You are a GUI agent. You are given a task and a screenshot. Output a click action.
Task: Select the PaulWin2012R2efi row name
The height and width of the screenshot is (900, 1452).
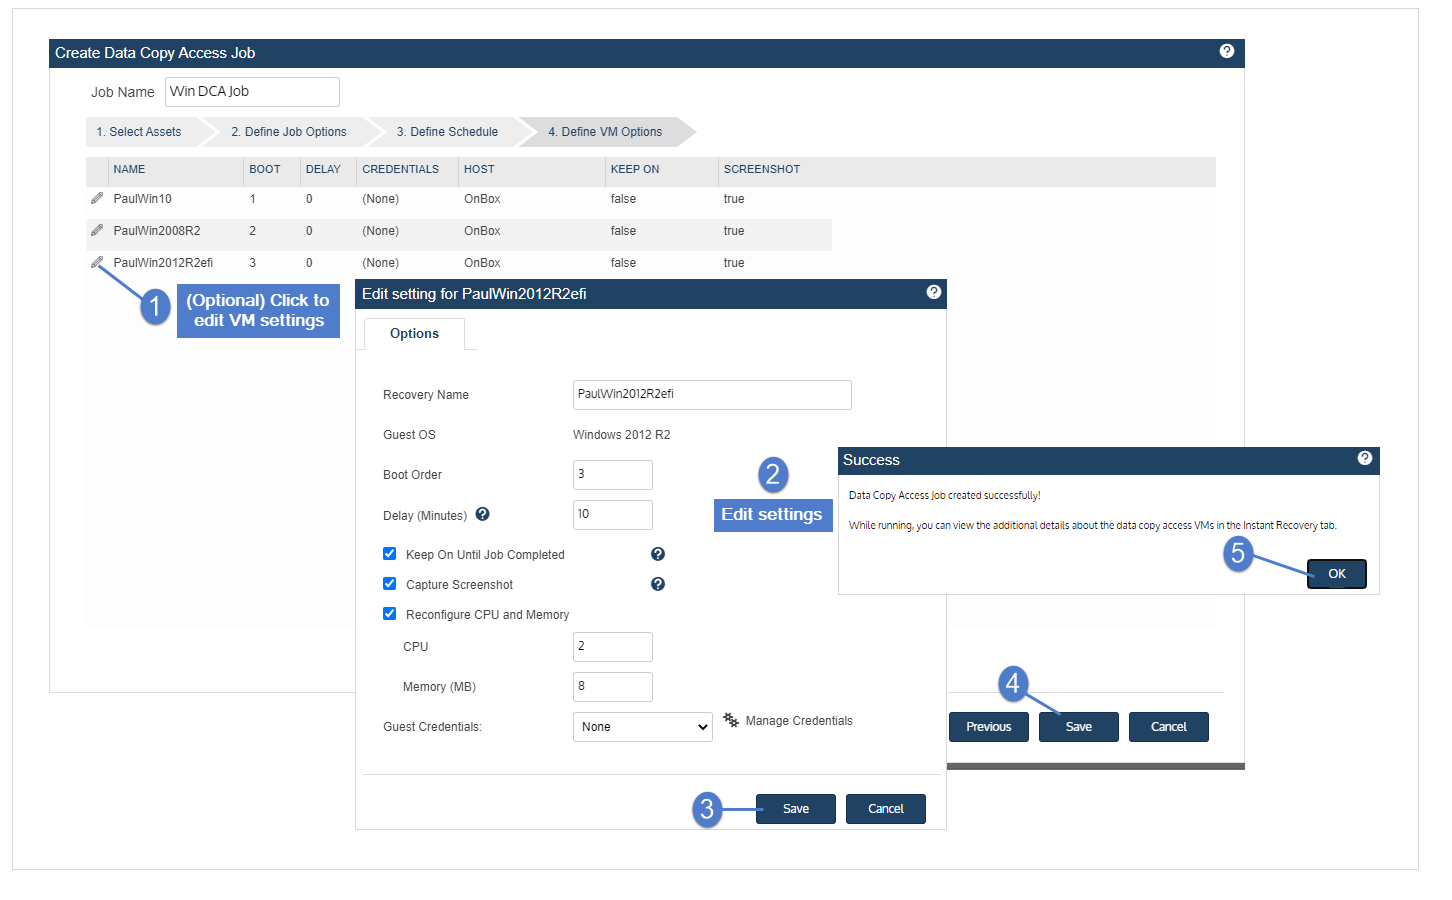tap(163, 263)
